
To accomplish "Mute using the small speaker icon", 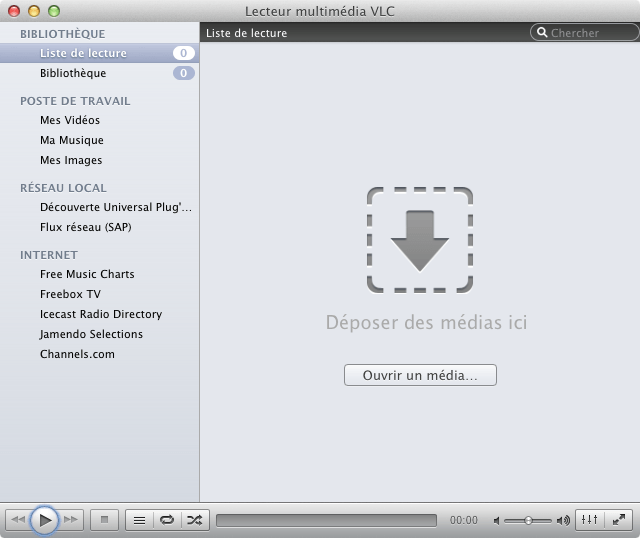I will (496, 521).
